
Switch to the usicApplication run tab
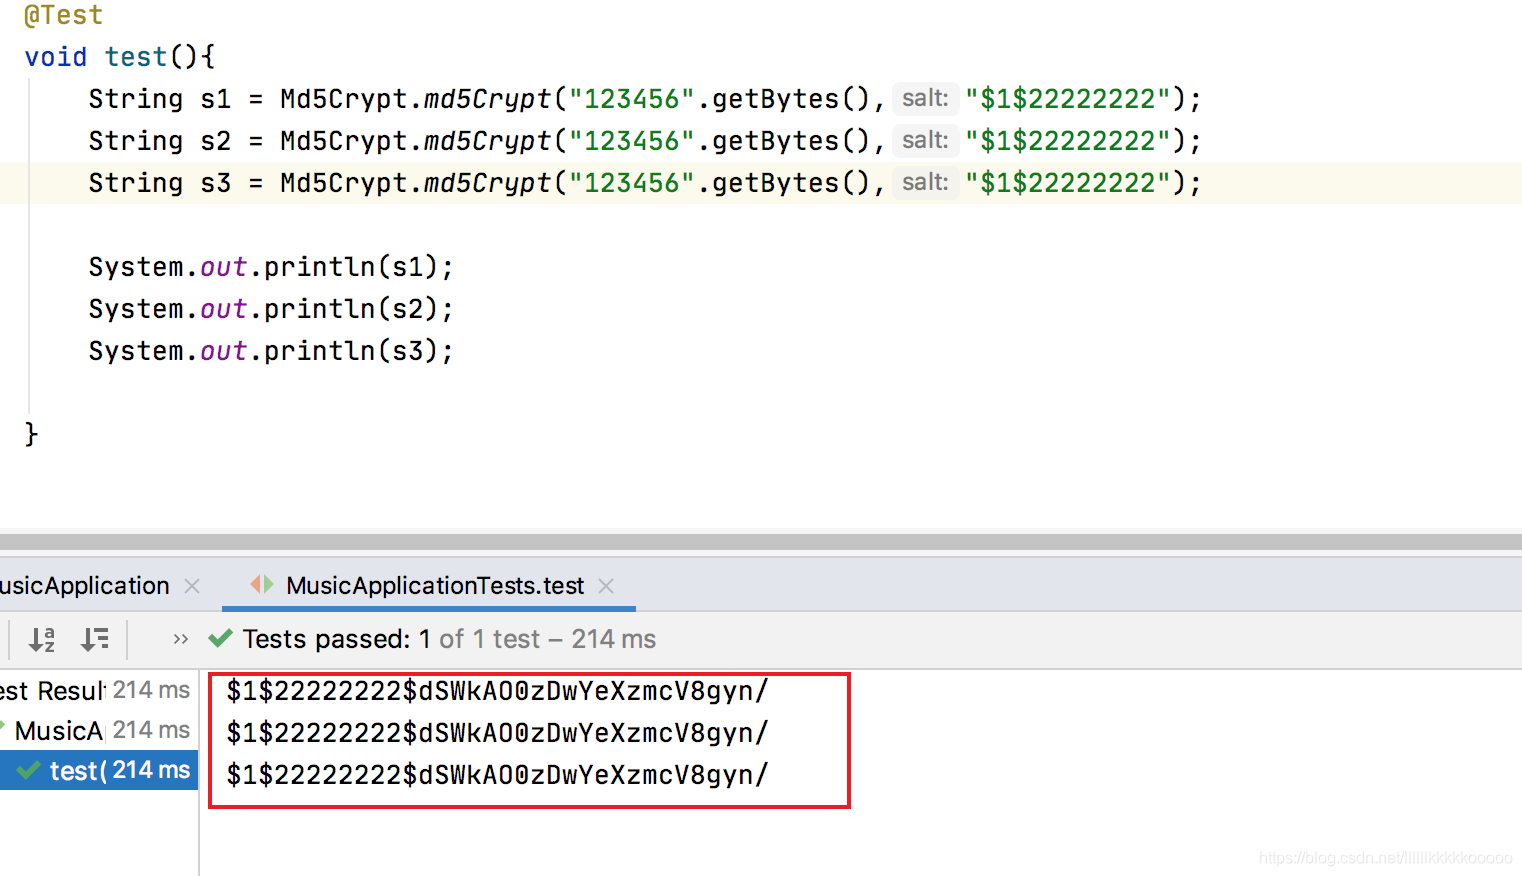pos(85,586)
